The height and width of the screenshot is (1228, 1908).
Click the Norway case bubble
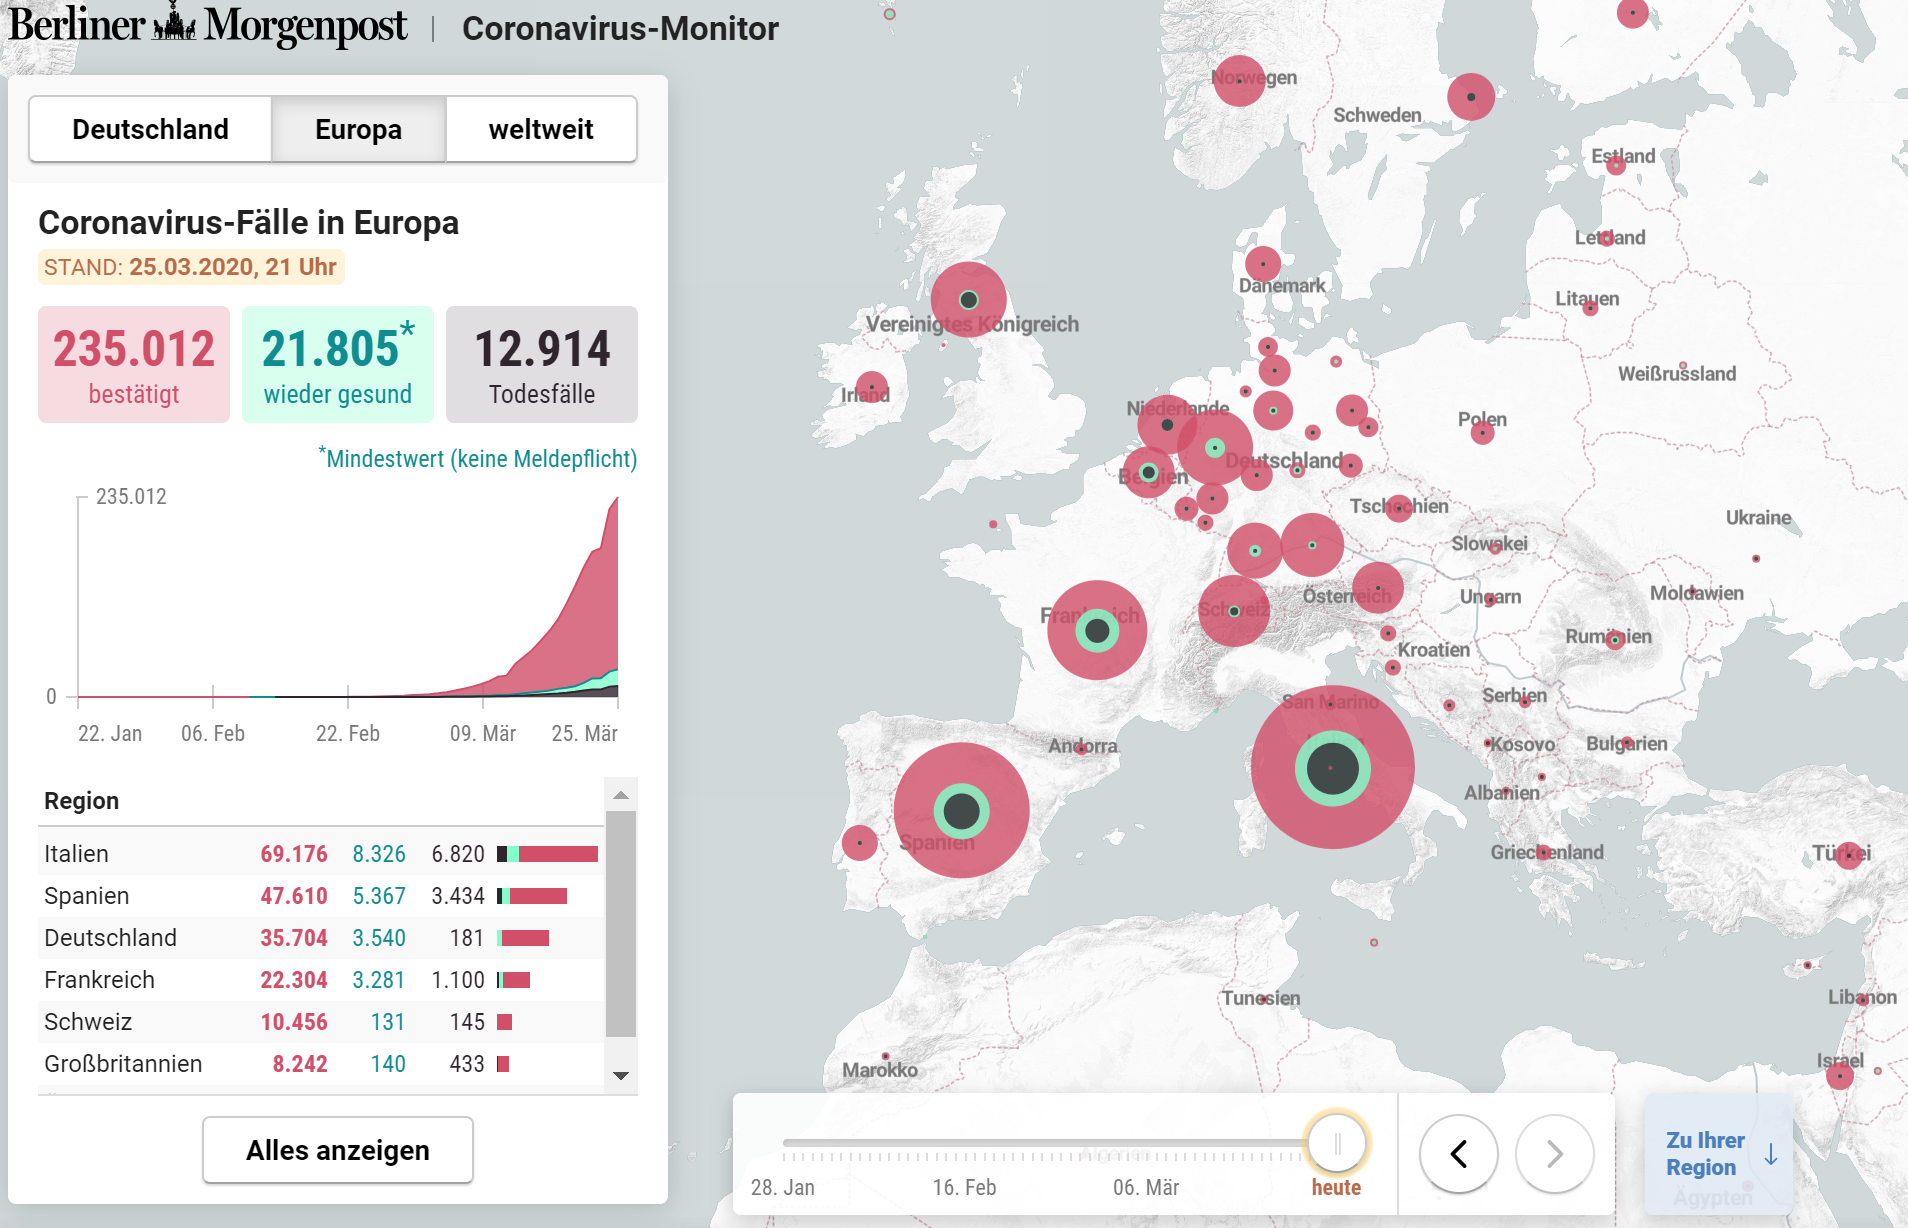[1239, 80]
